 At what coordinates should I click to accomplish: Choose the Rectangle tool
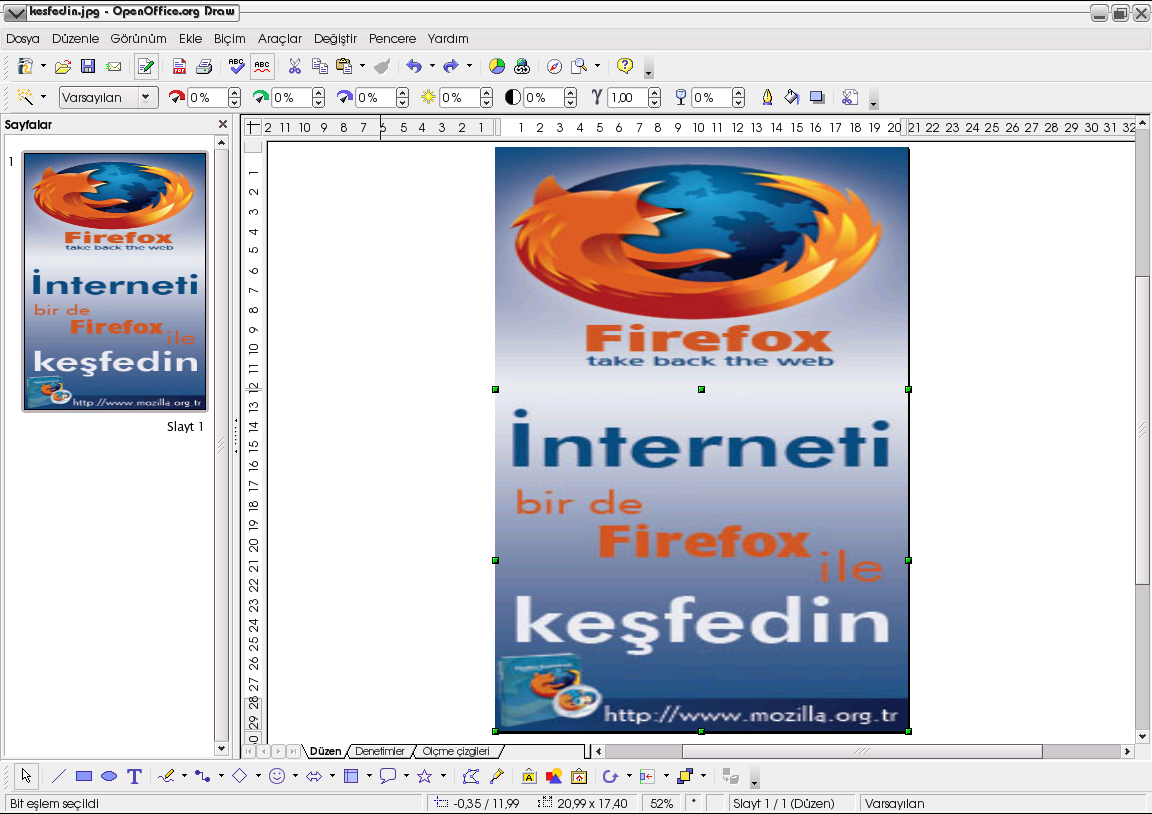[x=84, y=776]
